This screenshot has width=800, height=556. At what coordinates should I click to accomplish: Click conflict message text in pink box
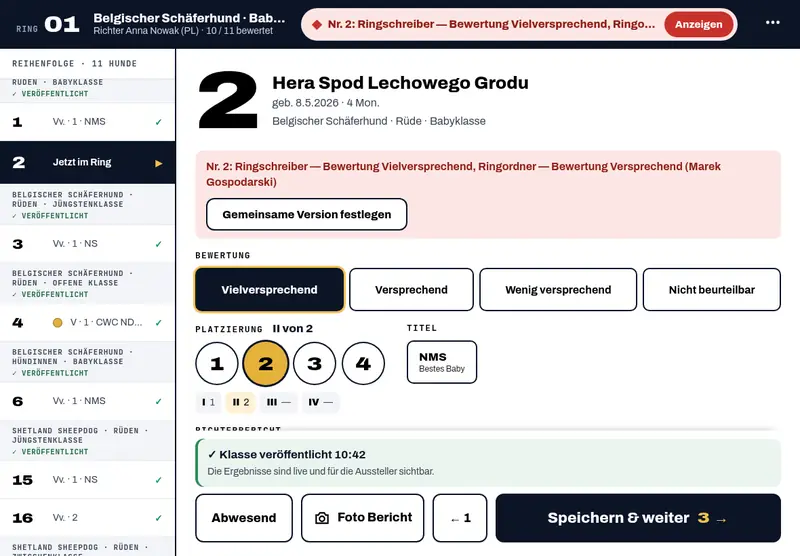(463, 174)
